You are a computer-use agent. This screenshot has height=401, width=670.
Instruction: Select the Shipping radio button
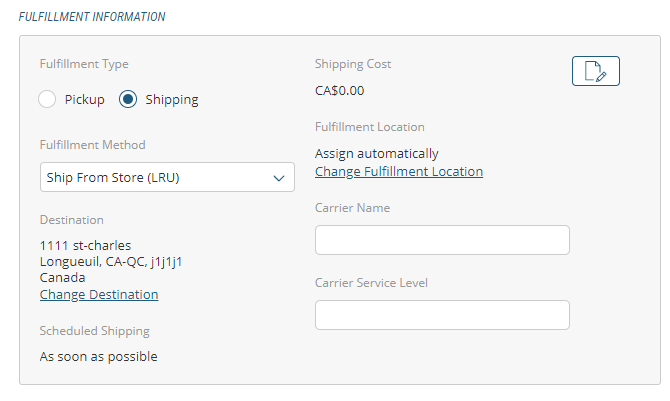click(128, 99)
